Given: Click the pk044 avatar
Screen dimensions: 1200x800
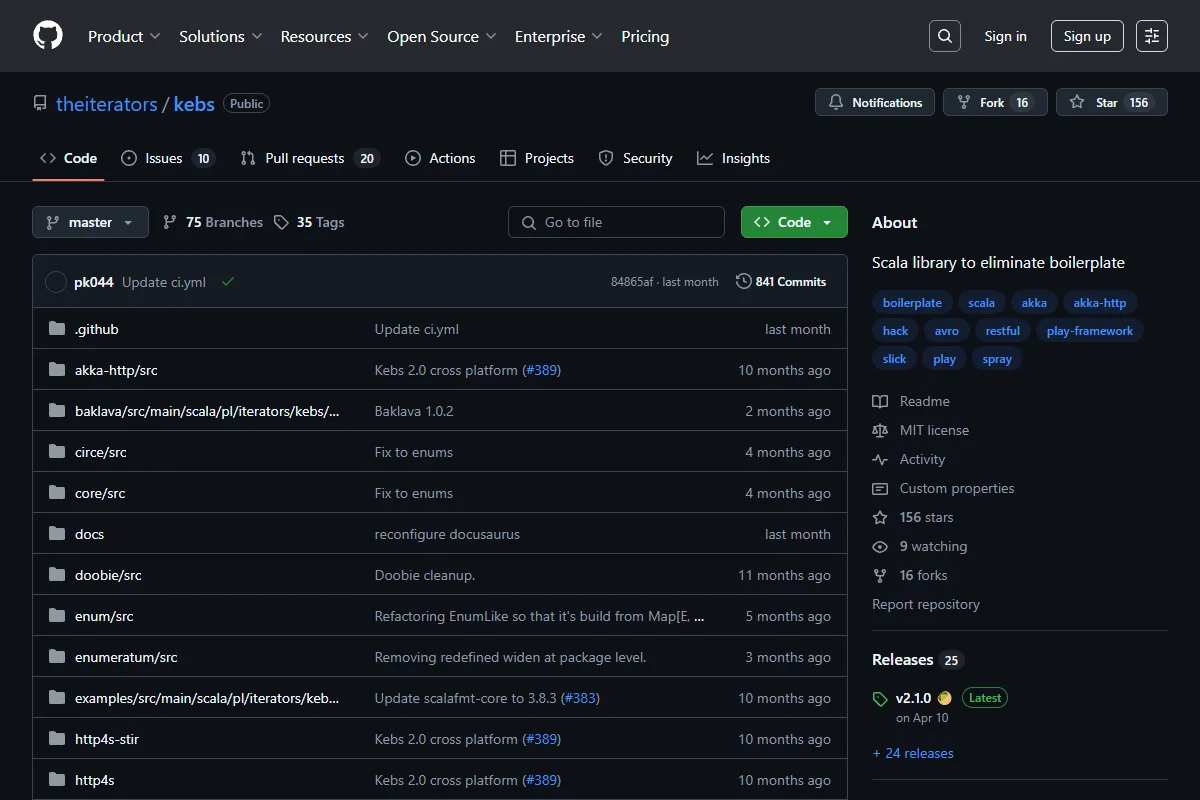Looking at the screenshot, I should coord(56,282).
